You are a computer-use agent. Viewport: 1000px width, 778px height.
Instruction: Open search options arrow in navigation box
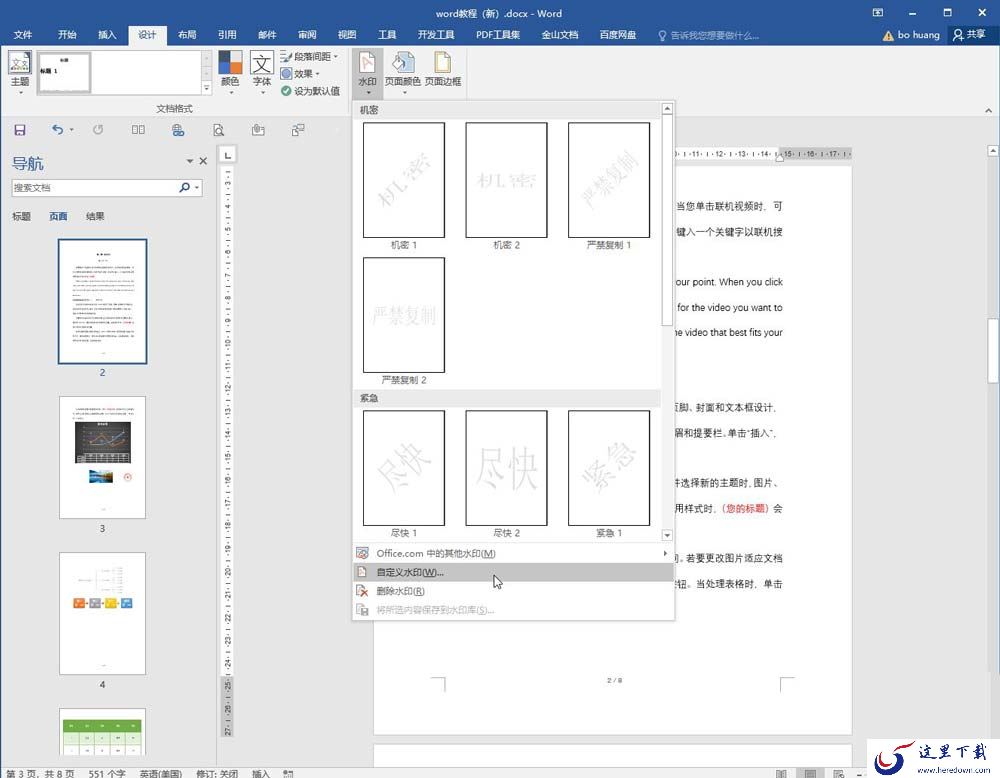click(197, 187)
